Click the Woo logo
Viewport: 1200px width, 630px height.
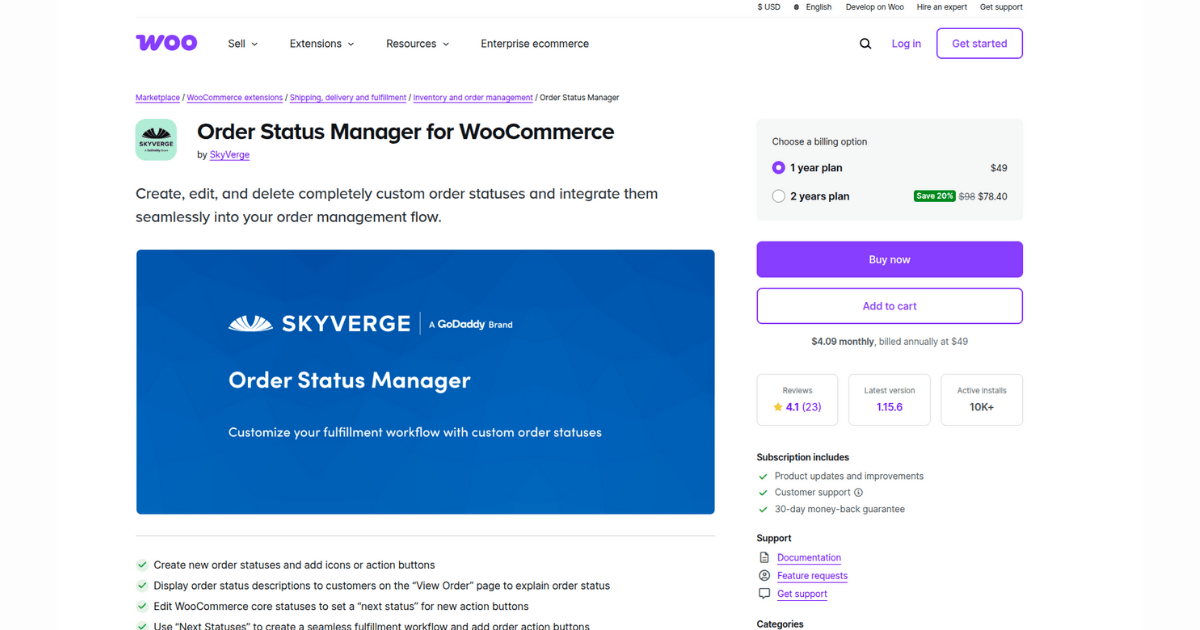point(166,43)
